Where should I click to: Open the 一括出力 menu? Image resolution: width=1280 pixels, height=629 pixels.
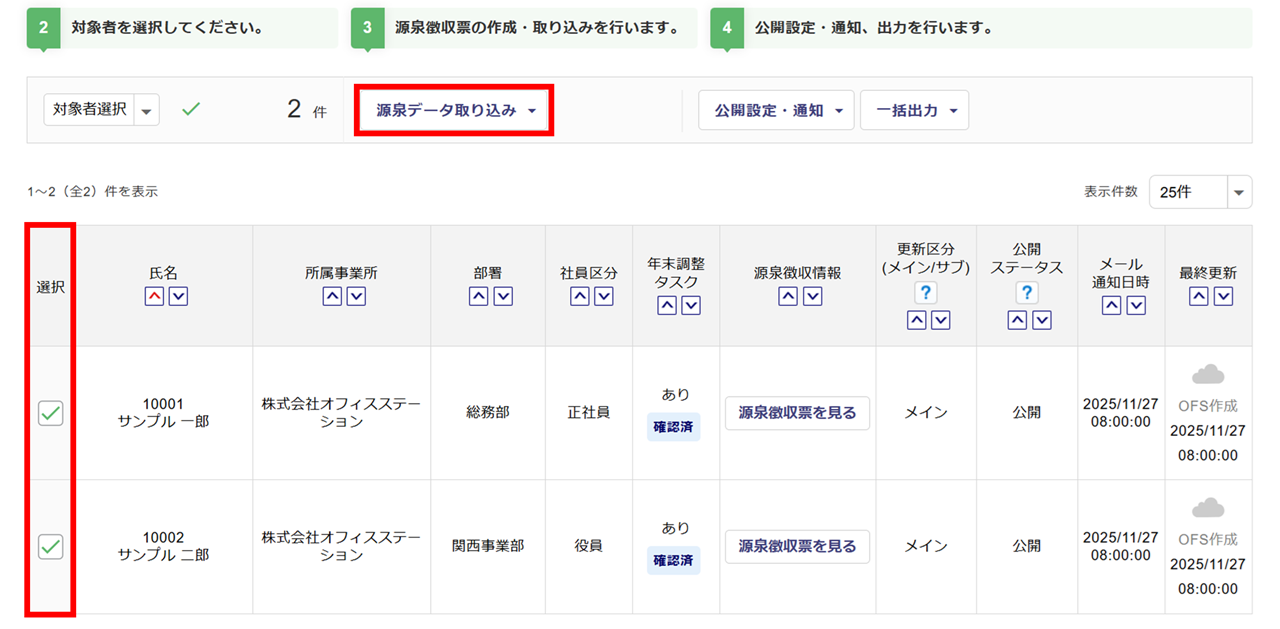pyautogui.click(x=914, y=111)
